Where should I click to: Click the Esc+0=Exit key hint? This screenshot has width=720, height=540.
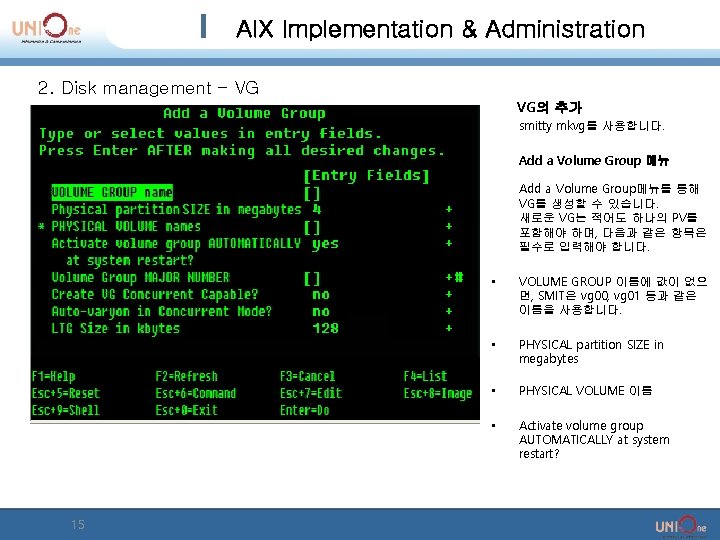186,410
